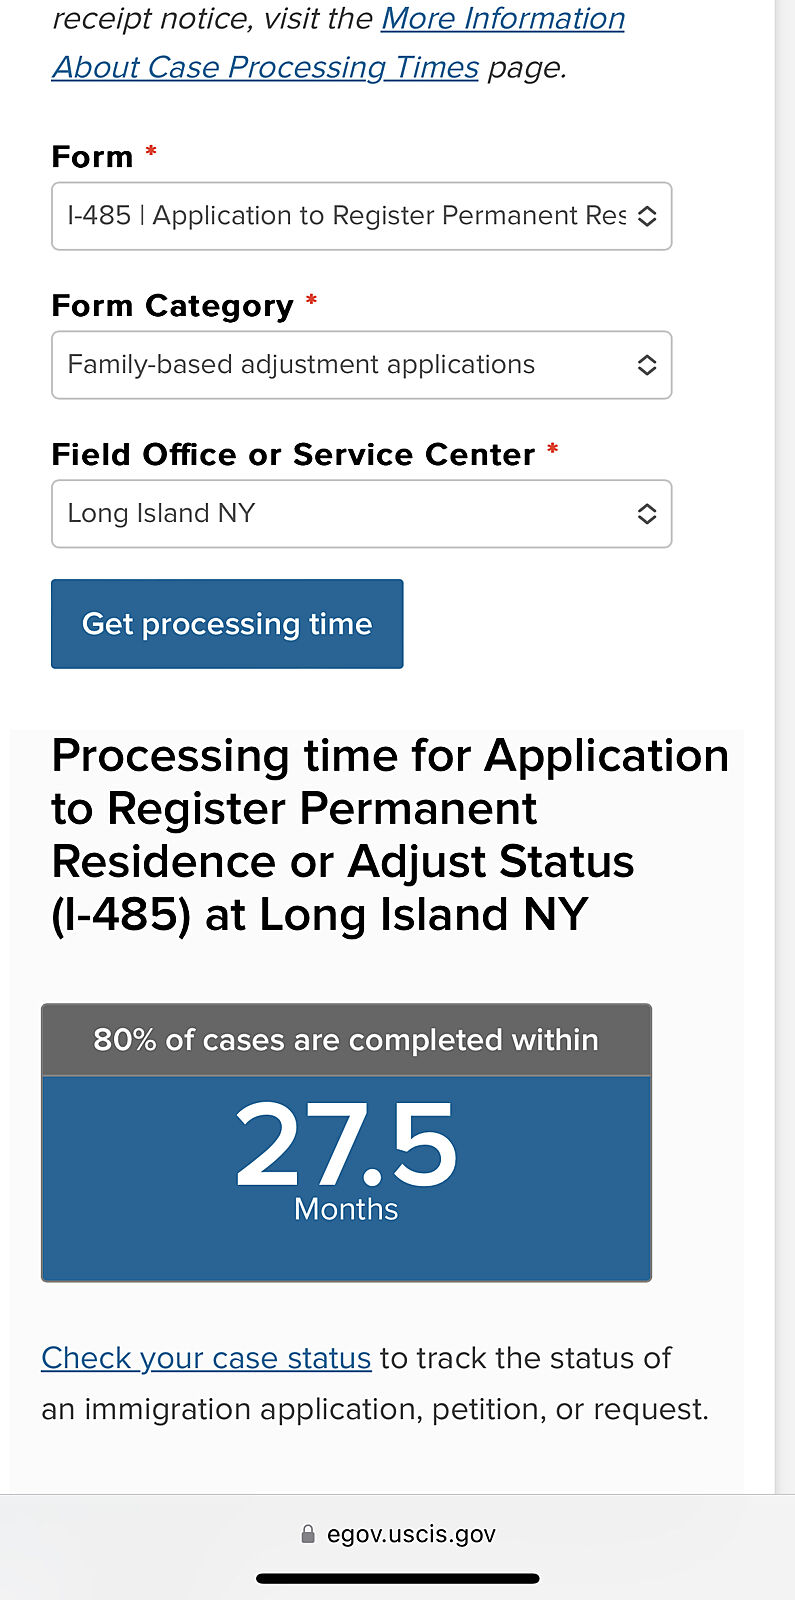
Task: Click the Processing time for Application heading
Action: (390, 834)
